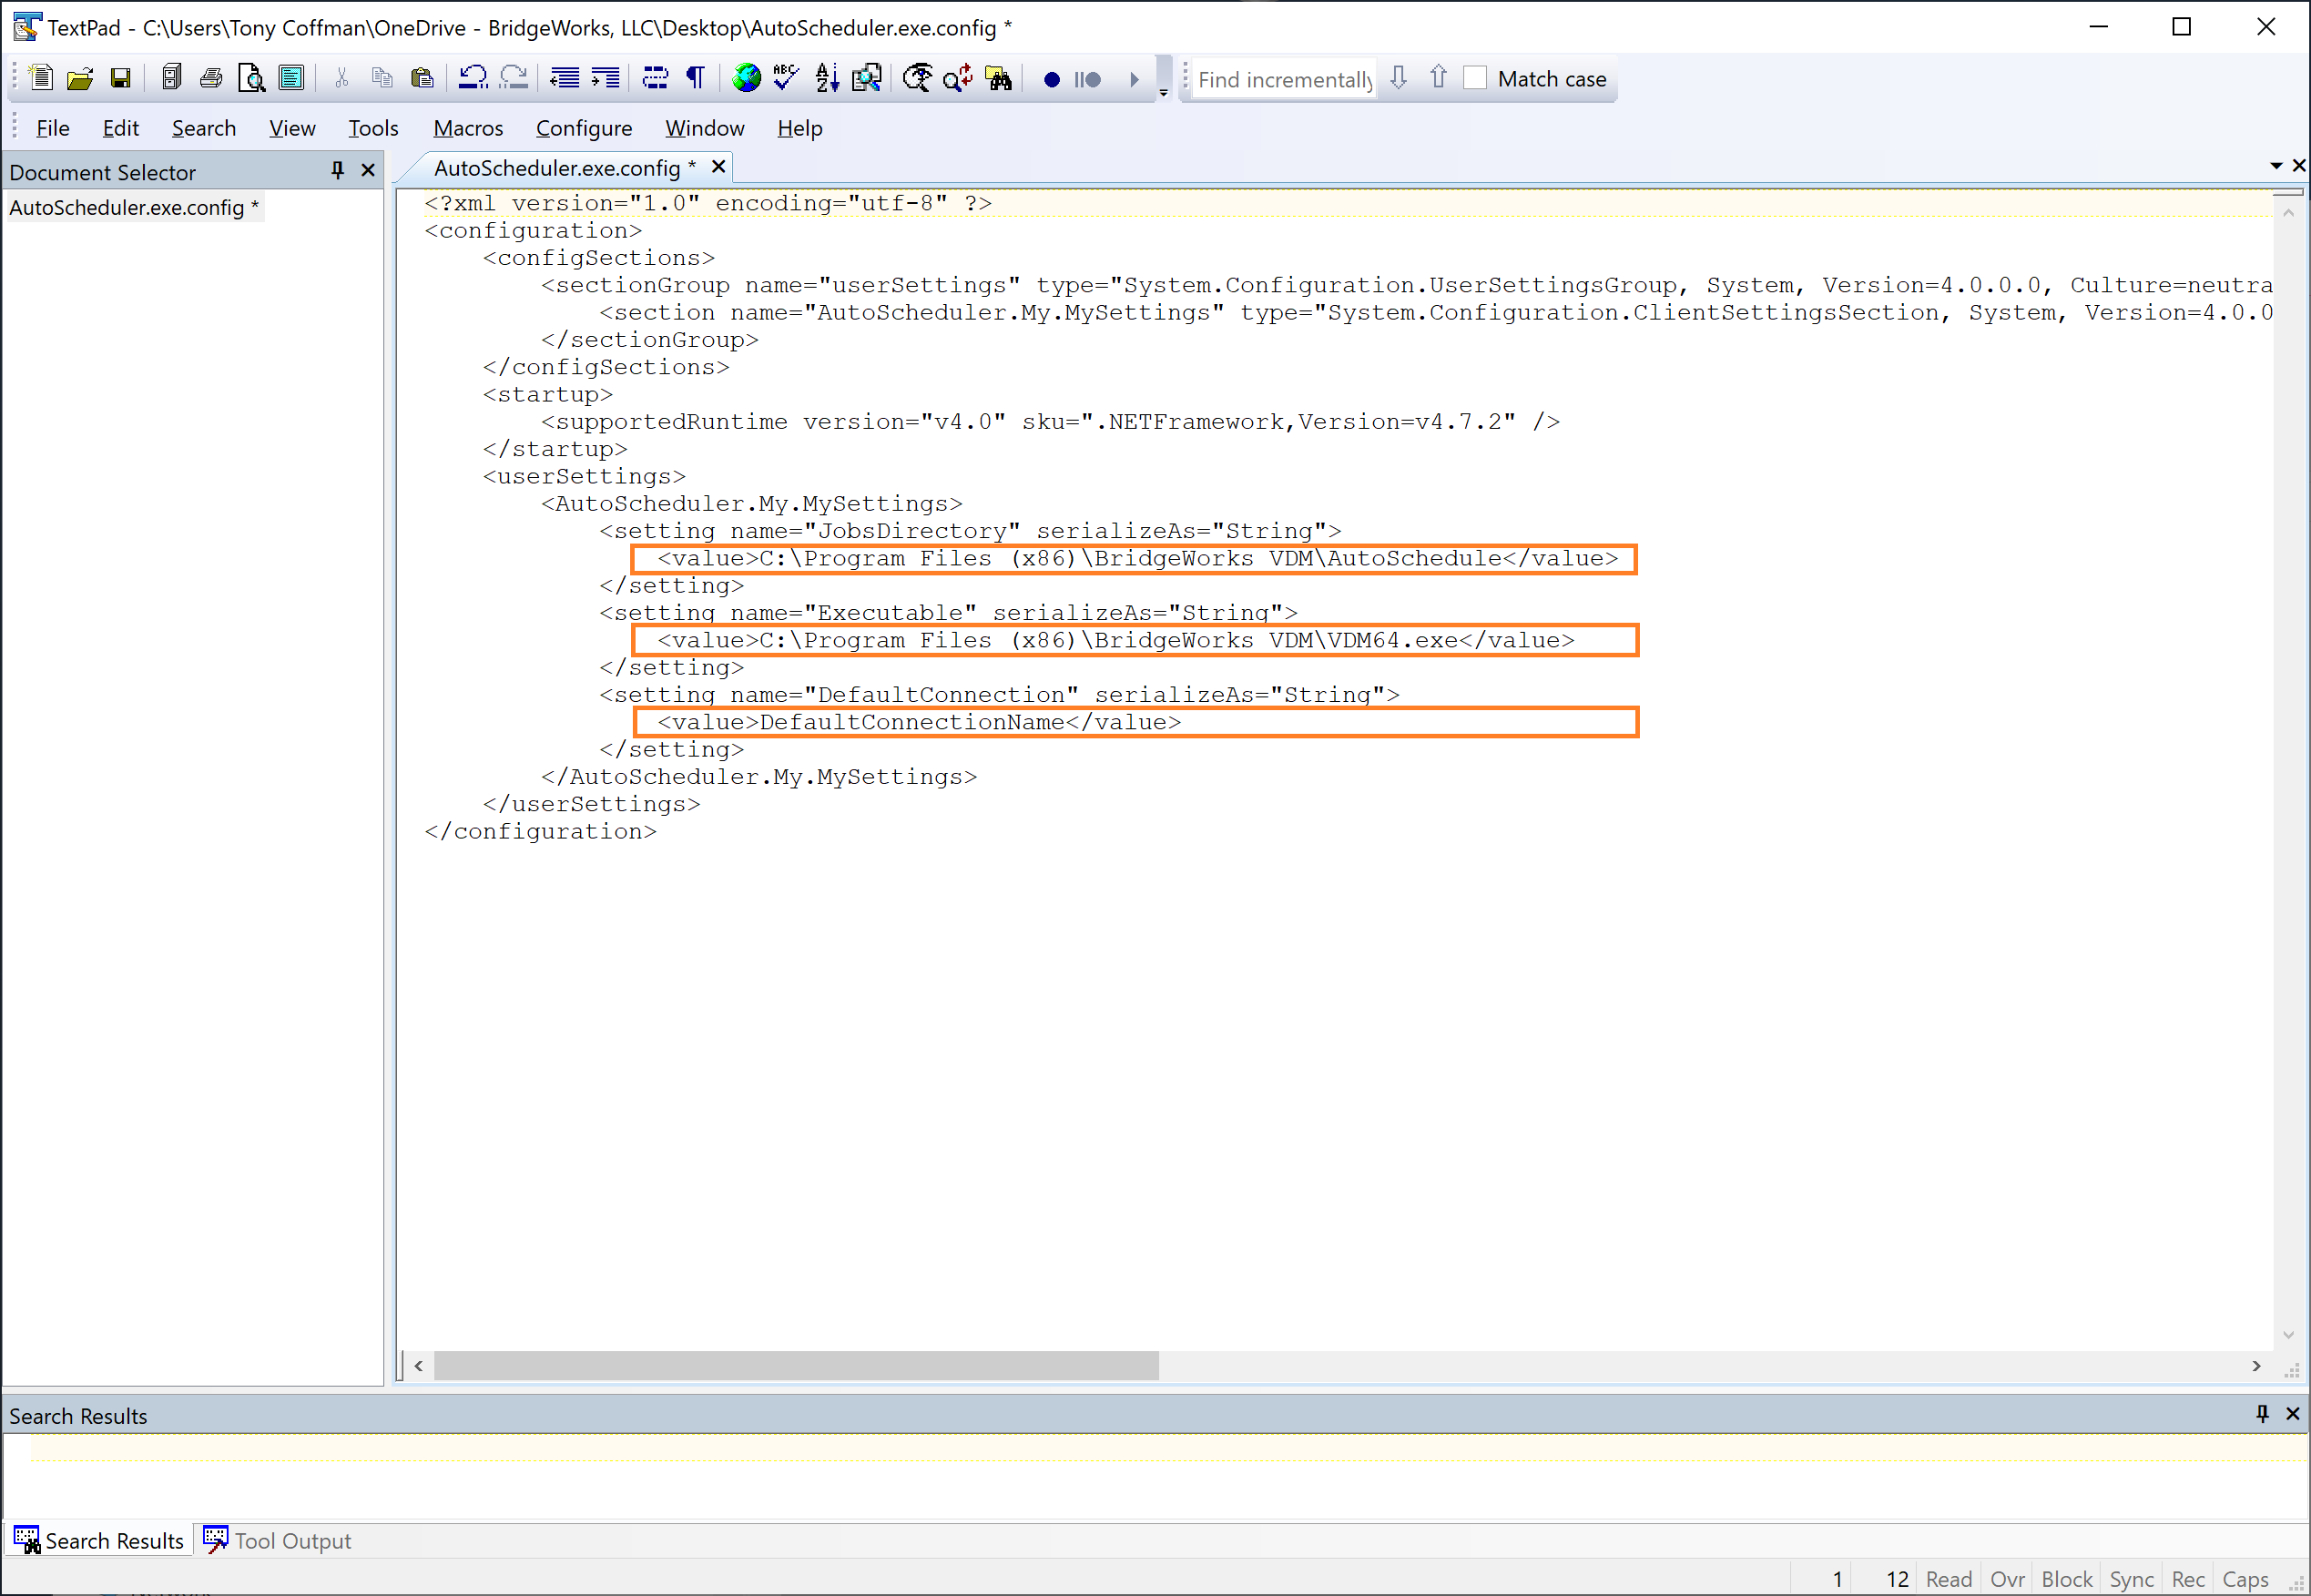Redo edit with redo arrow
2311x1596 pixels.
coord(514,78)
